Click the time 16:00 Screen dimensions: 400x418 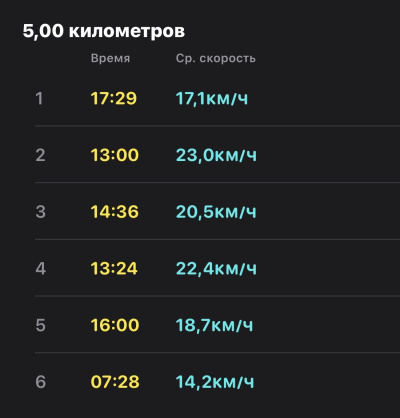[115, 325]
